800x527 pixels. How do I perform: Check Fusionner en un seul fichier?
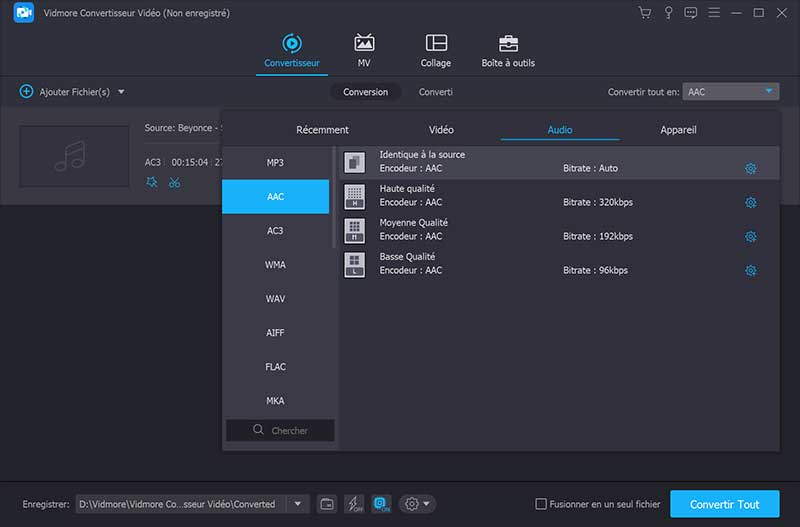point(541,504)
